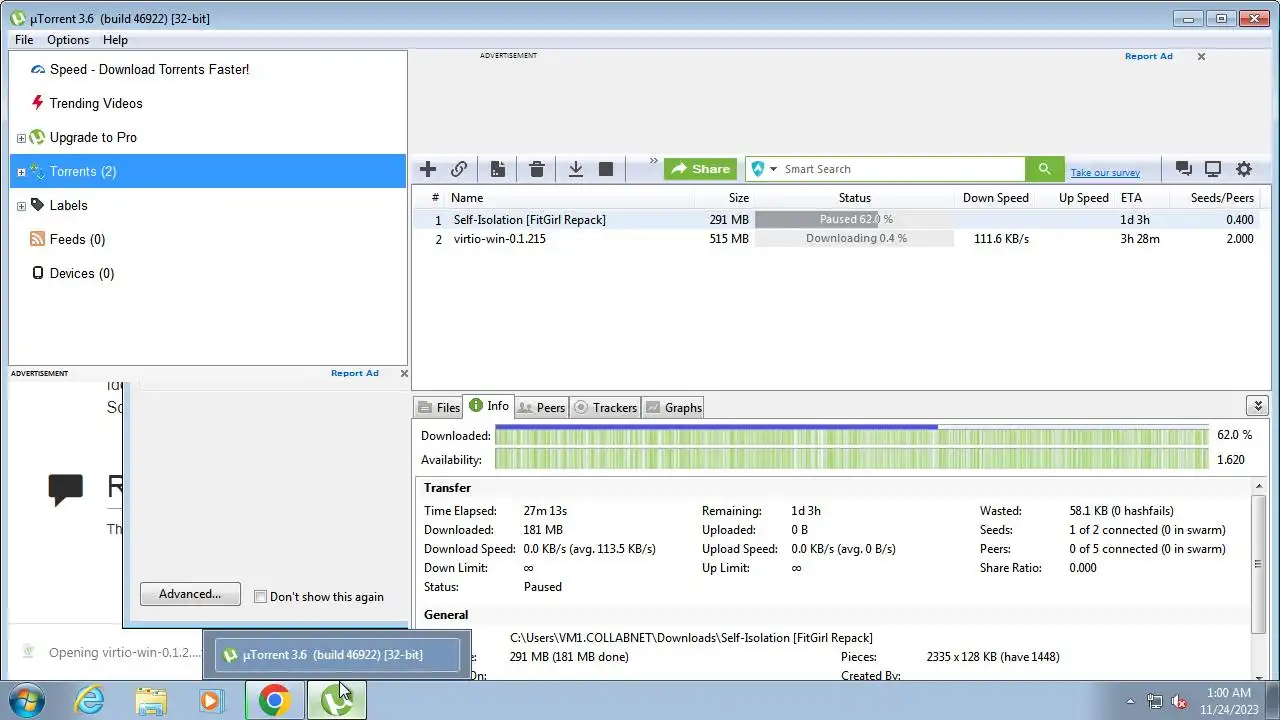Screen dimensions: 1280x720
Task: Click the Remove torrent trash icon
Action: [x=537, y=169]
